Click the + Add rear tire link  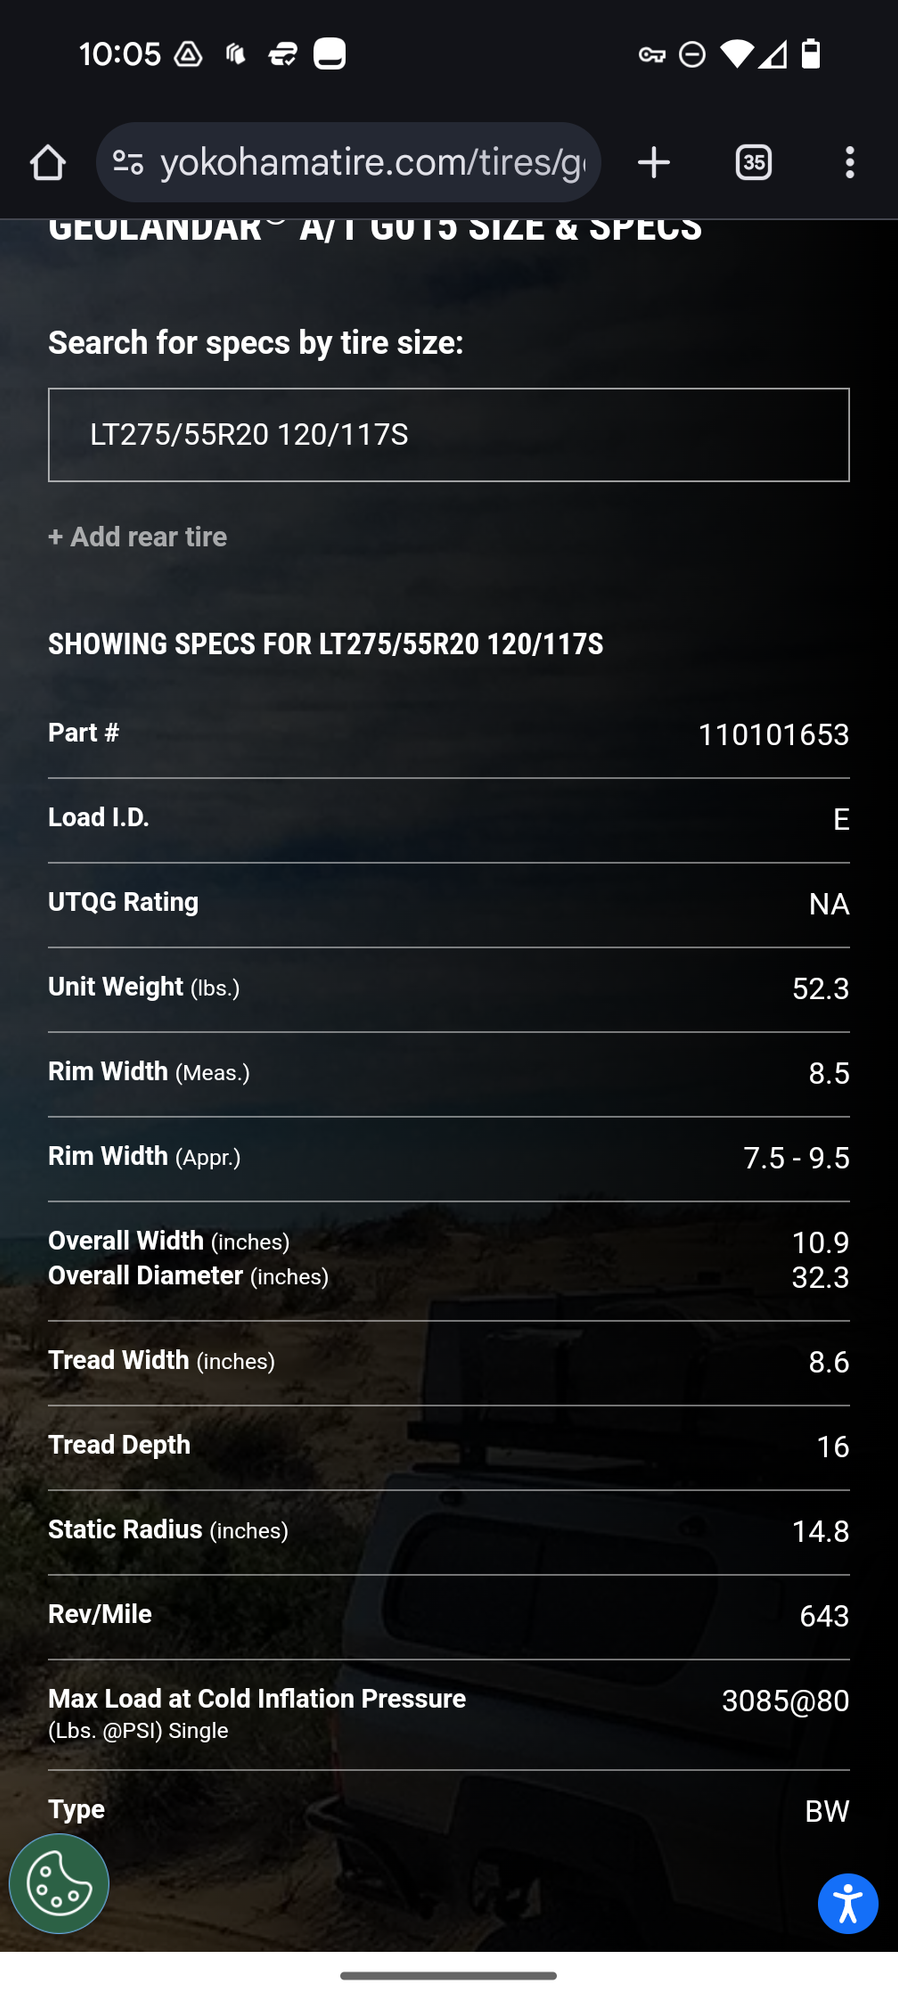tap(138, 537)
